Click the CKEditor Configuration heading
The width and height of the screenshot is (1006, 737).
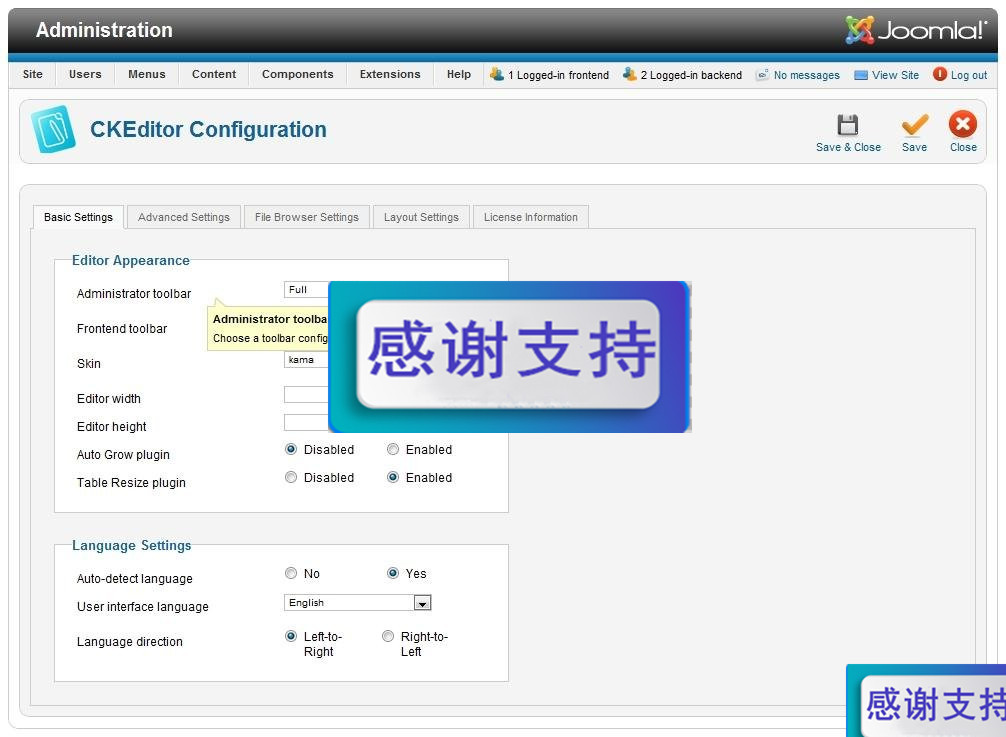[x=208, y=130]
